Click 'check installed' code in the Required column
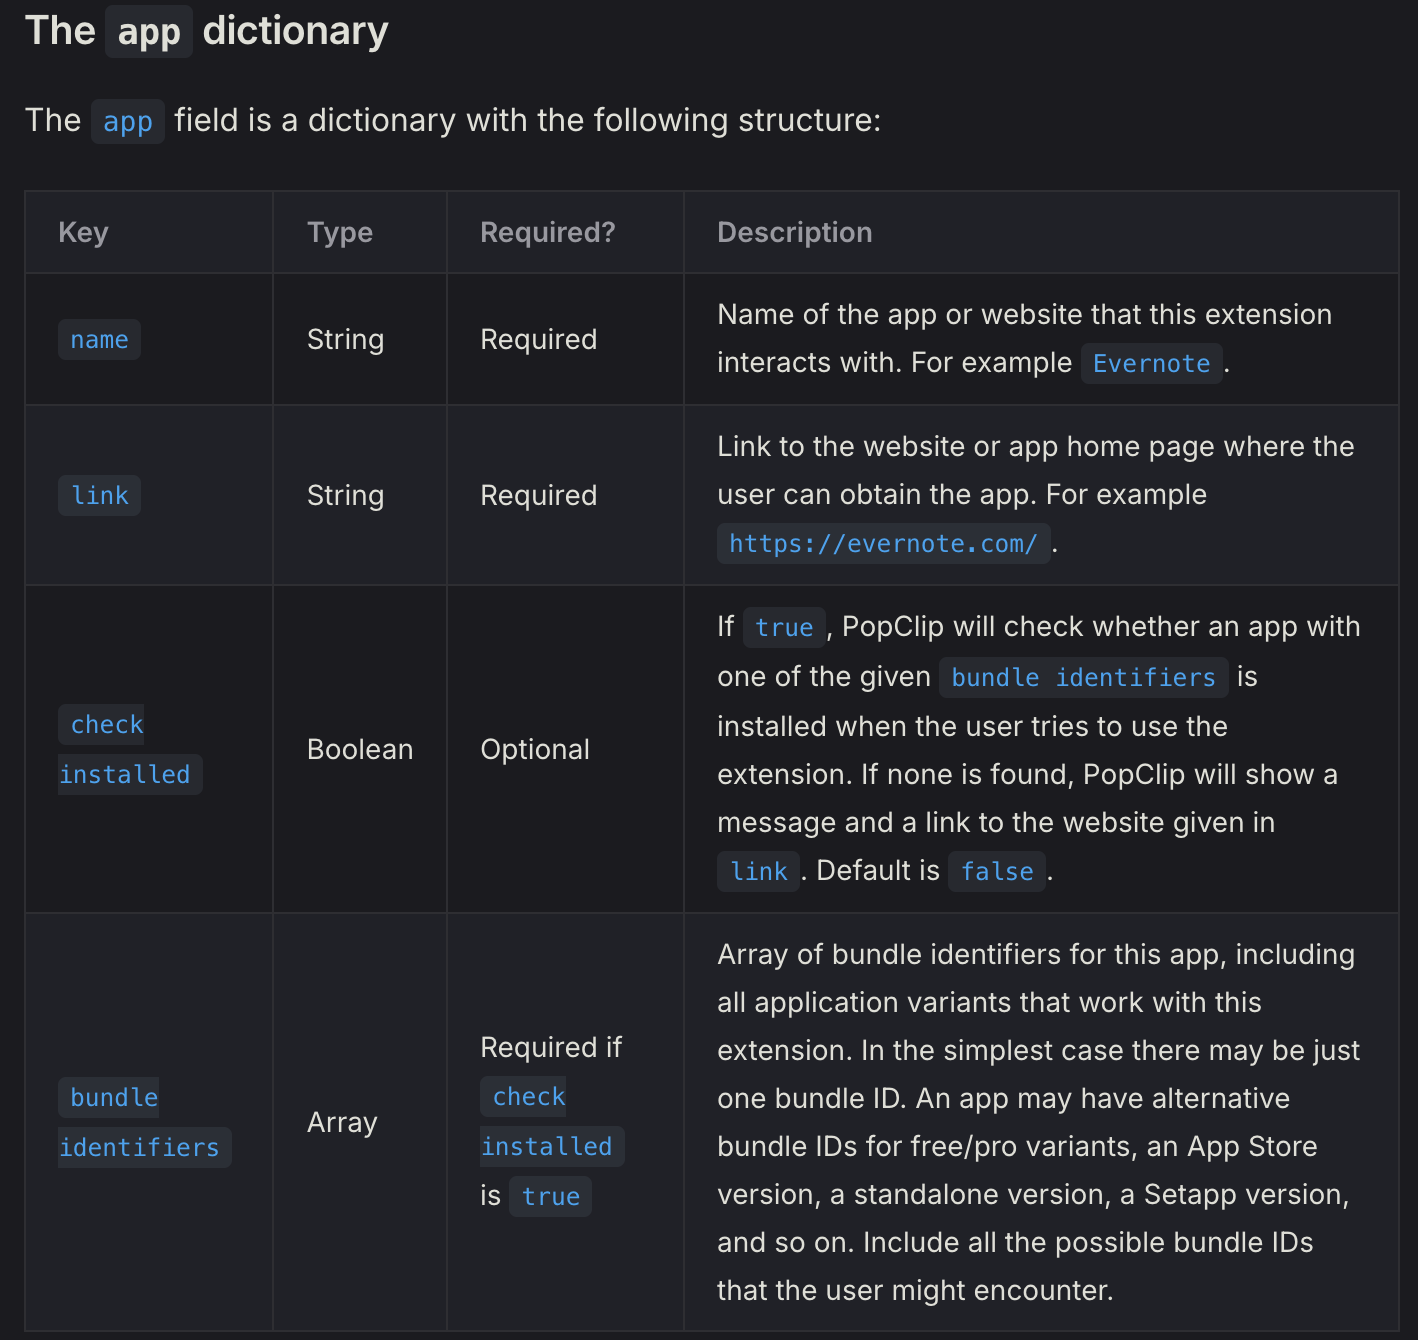 click(546, 1122)
